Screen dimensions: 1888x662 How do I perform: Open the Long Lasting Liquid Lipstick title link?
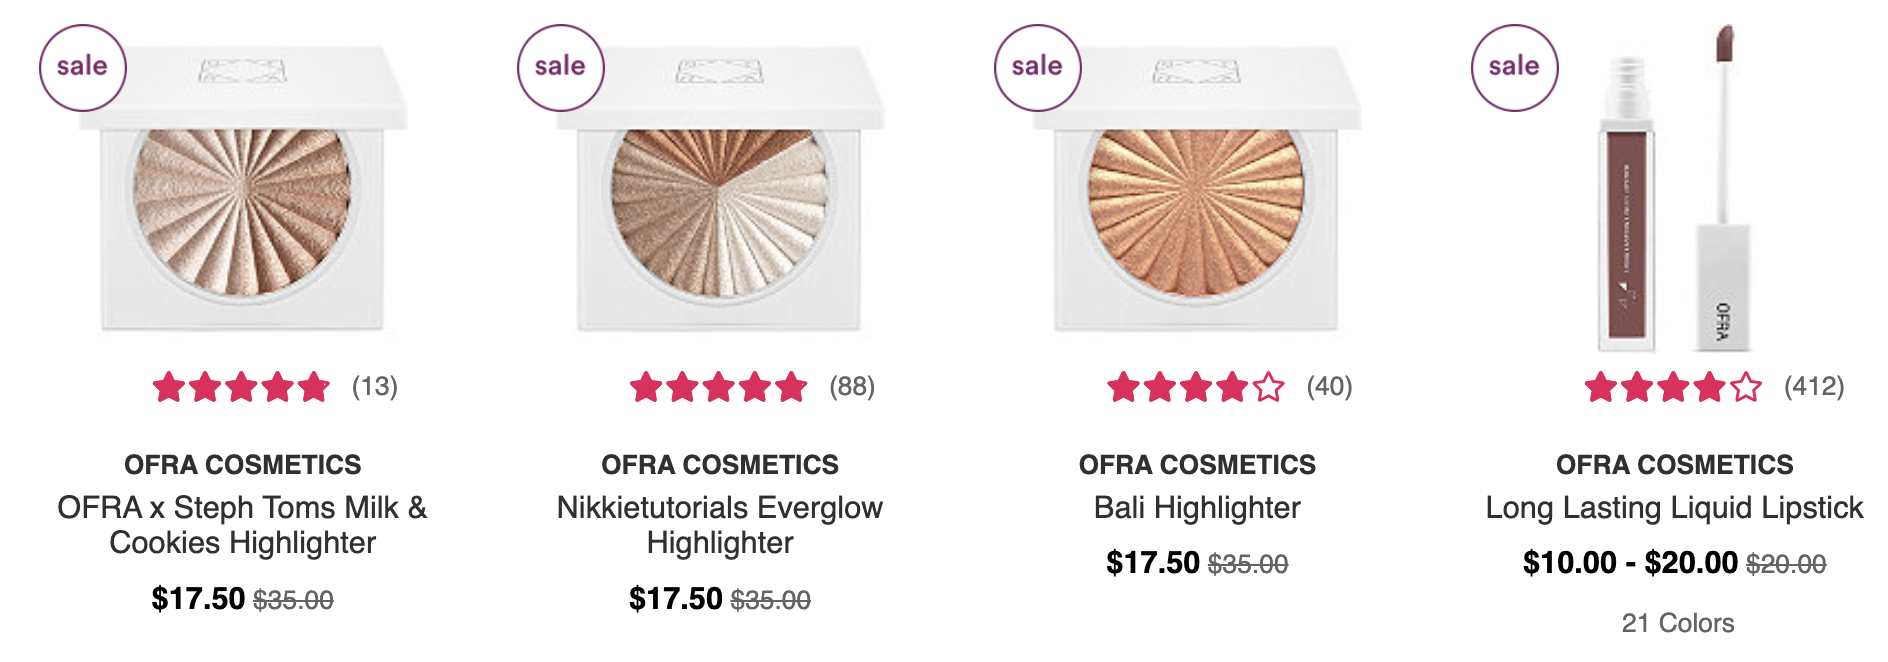click(x=1675, y=508)
